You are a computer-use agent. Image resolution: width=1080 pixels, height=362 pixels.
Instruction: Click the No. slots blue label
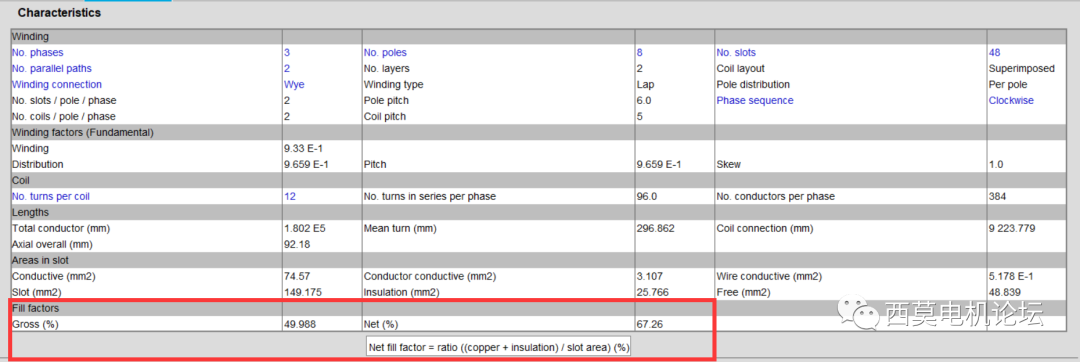(736, 52)
